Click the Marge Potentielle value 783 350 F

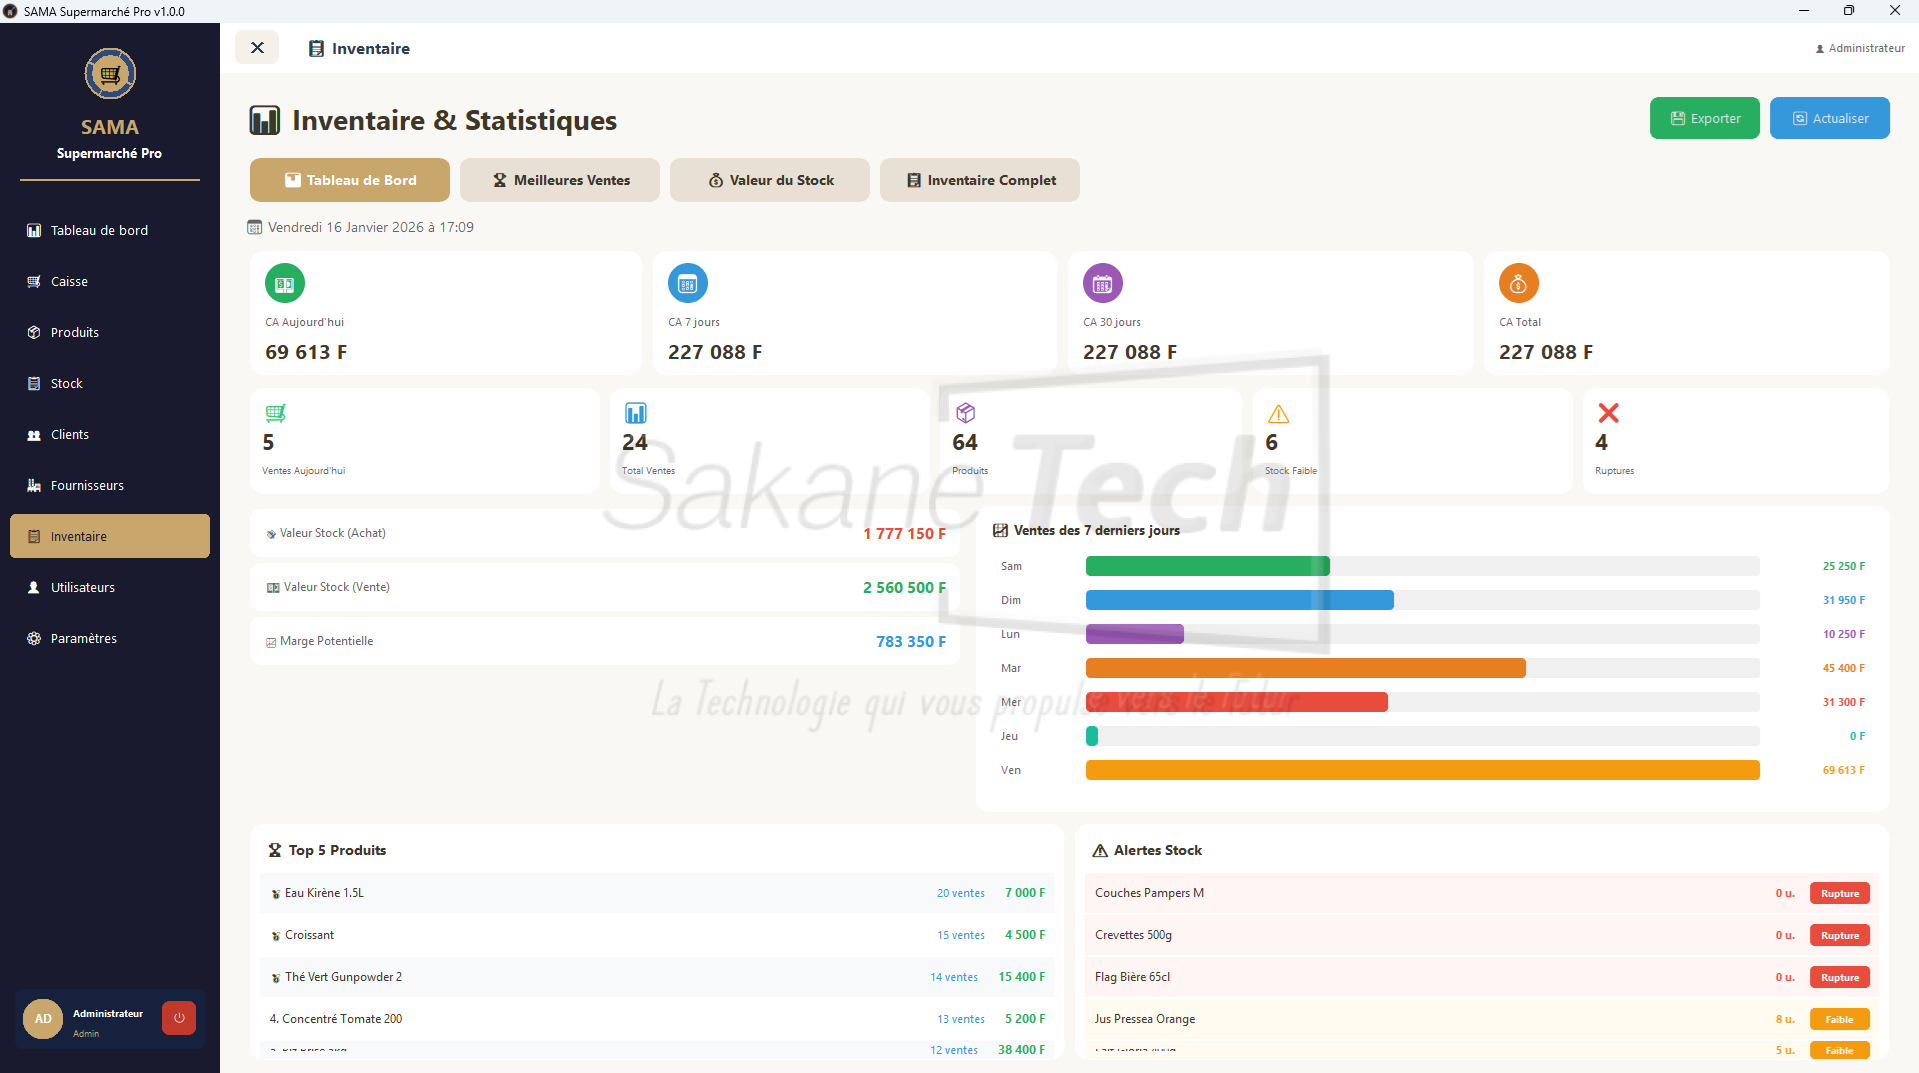pos(911,642)
